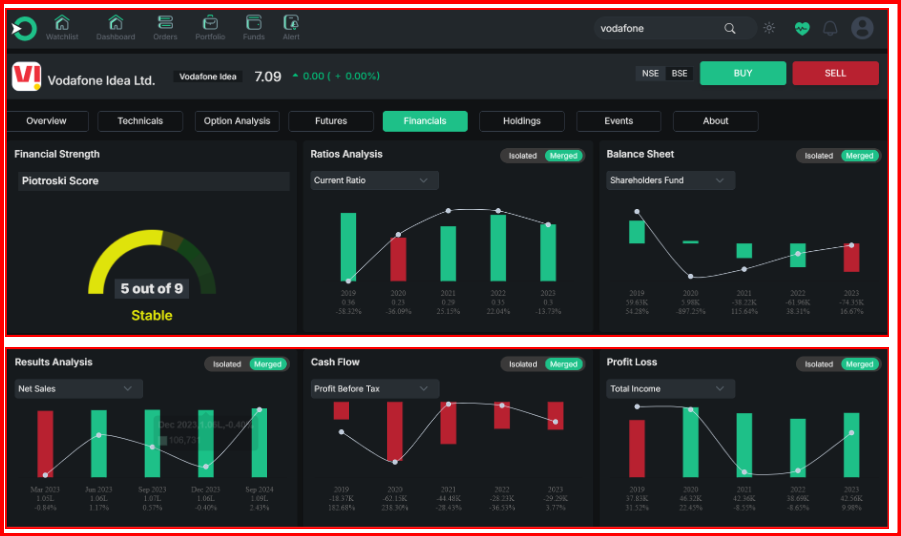Image resolution: width=901 pixels, height=536 pixels.
Task: Select Merged in Ratios Analysis
Action: tap(564, 156)
